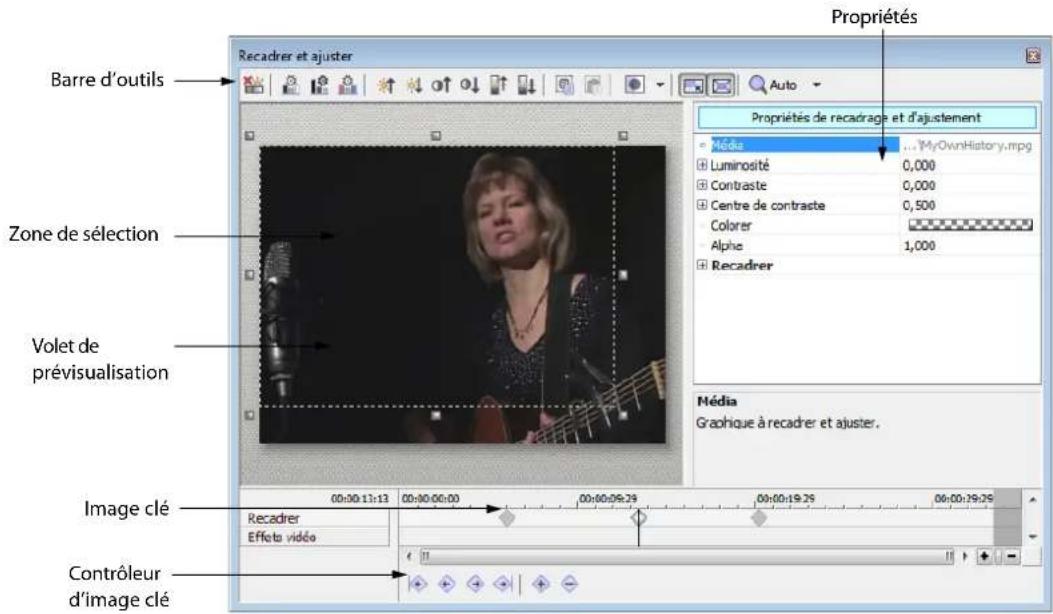The width and height of the screenshot is (1053, 614).
Task: Delete the keyframe with the minus diamond
Action: click(x=569, y=584)
